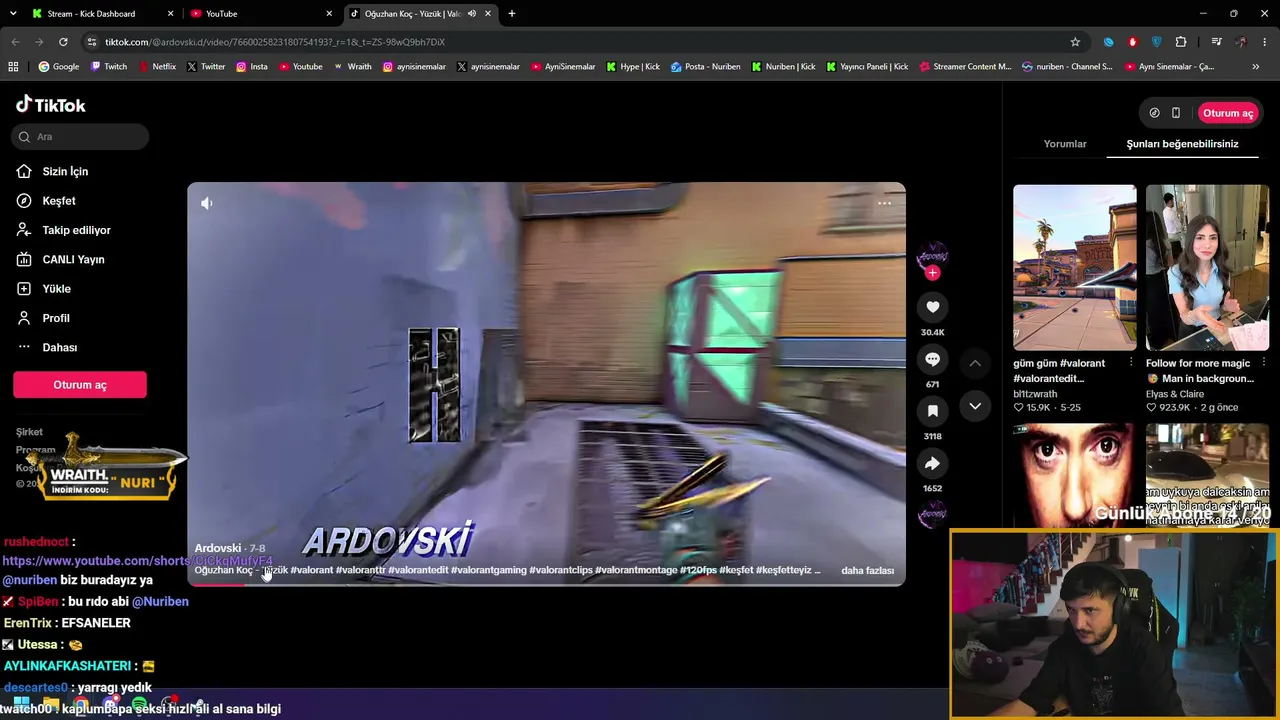View site information icon in address bar
This screenshot has height=720, width=1280.
(x=92, y=42)
